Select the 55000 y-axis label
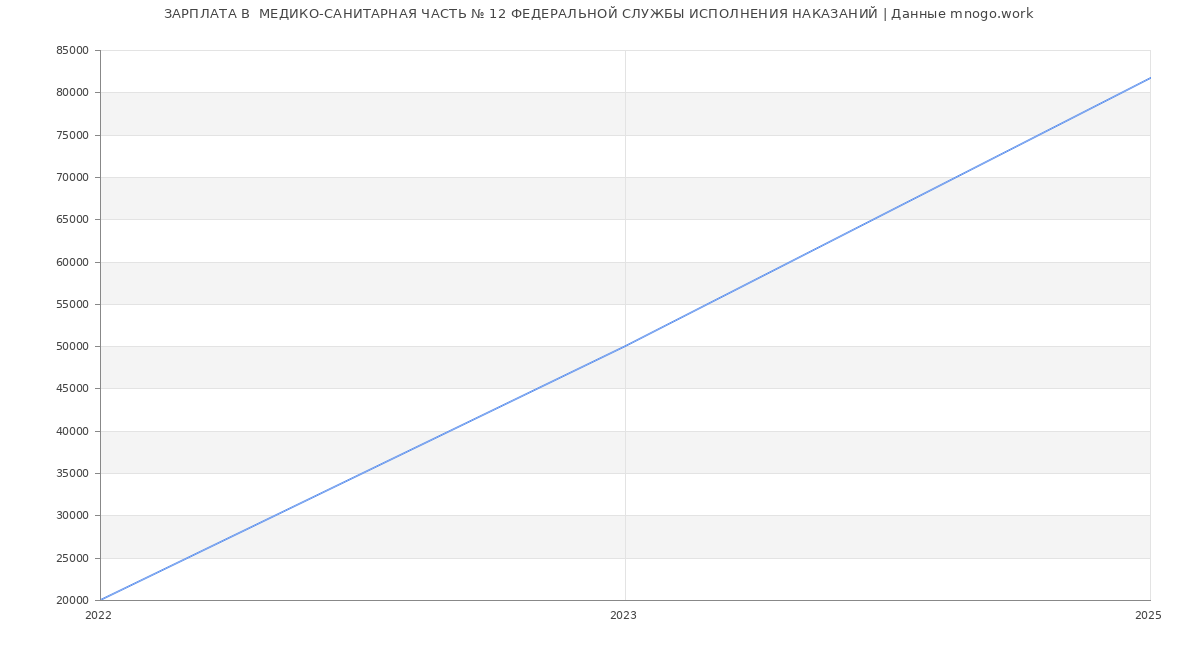This screenshot has height=650, width=1200. [x=72, y=304]
